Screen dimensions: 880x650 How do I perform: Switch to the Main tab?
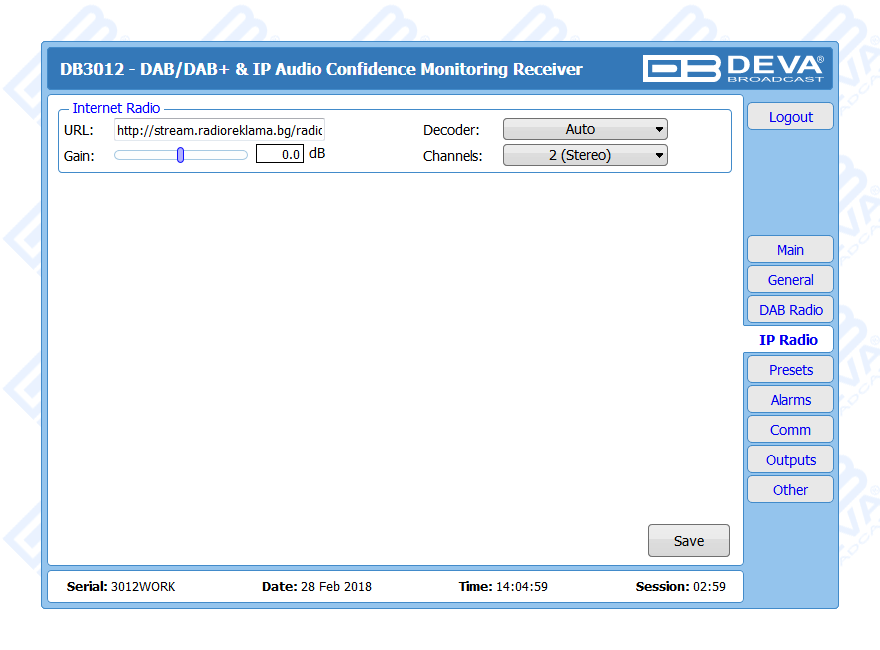coord(790,250)
